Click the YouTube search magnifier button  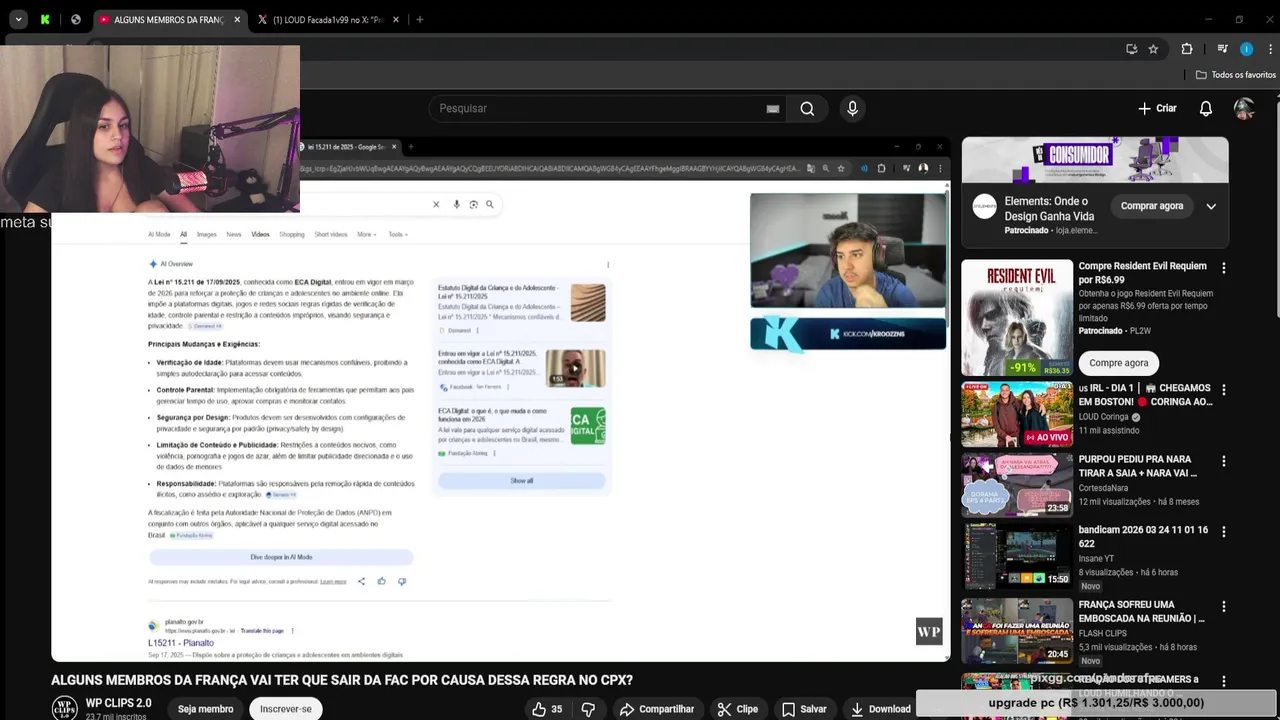coord(807,108)
